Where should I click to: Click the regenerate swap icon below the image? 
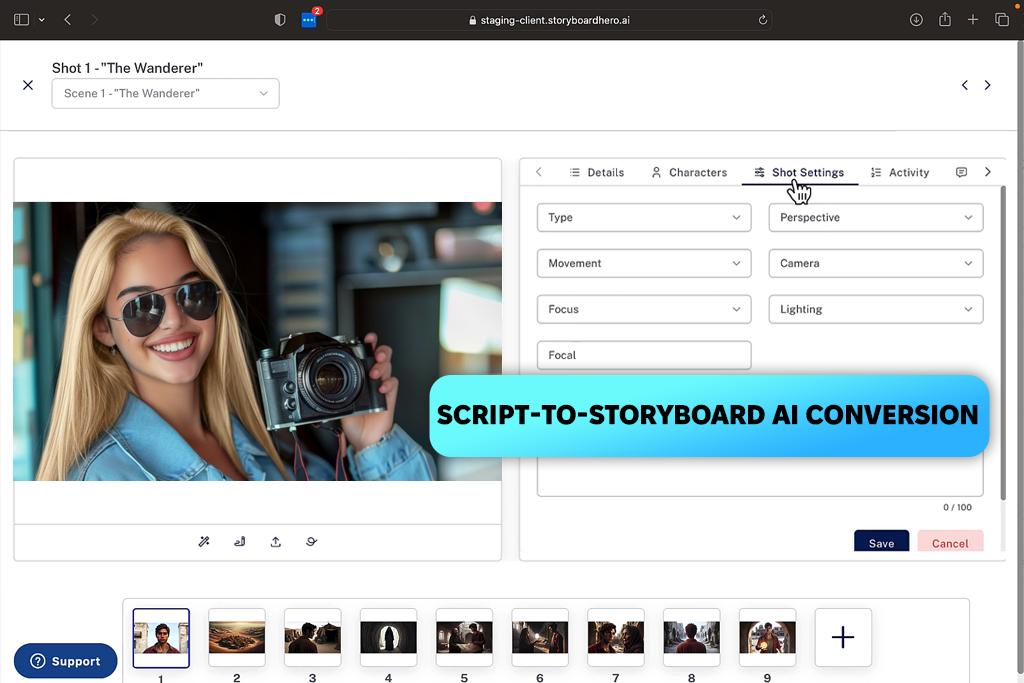pyautogui.click(x=312, y=541)
